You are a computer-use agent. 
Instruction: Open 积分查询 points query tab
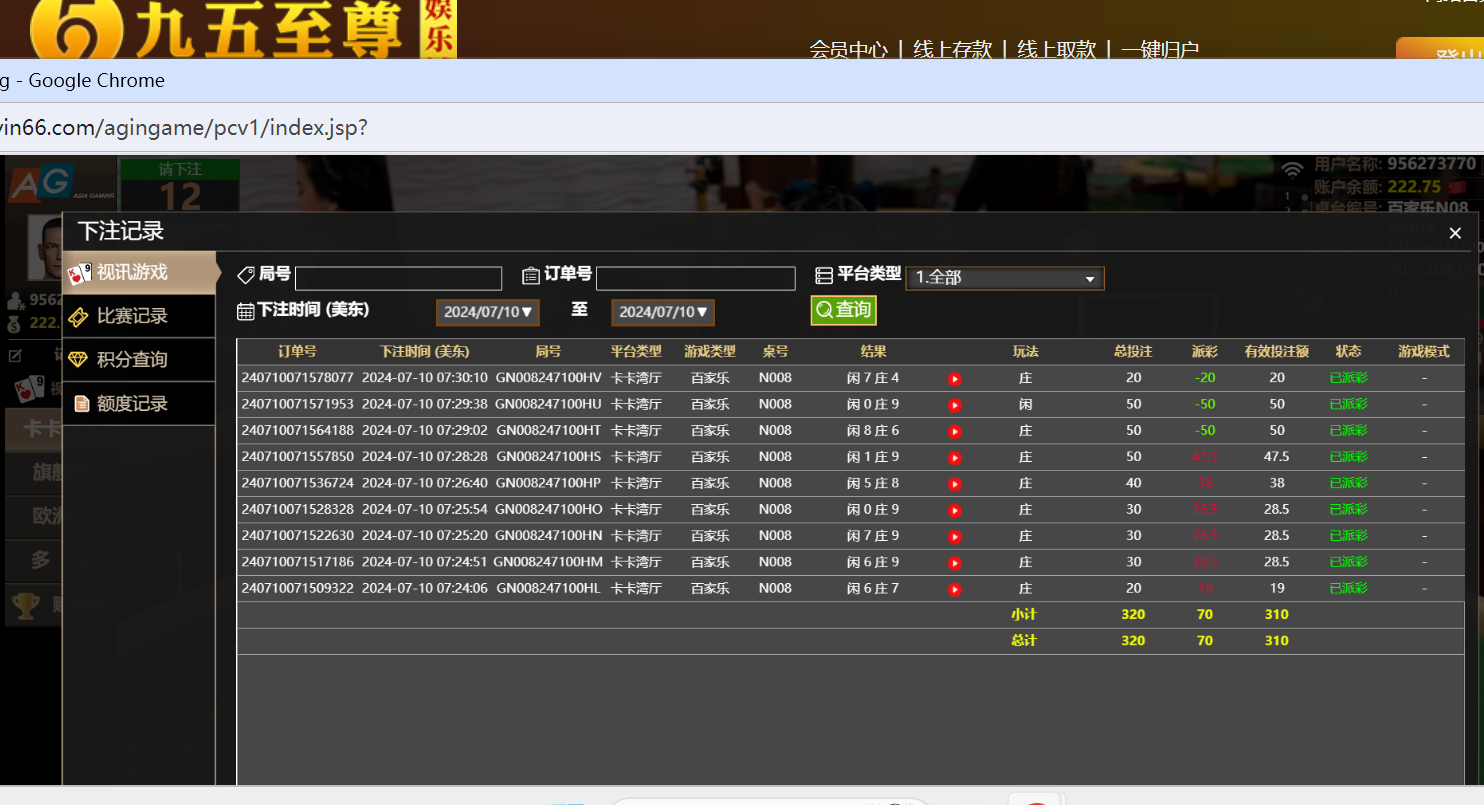(139, 360)
